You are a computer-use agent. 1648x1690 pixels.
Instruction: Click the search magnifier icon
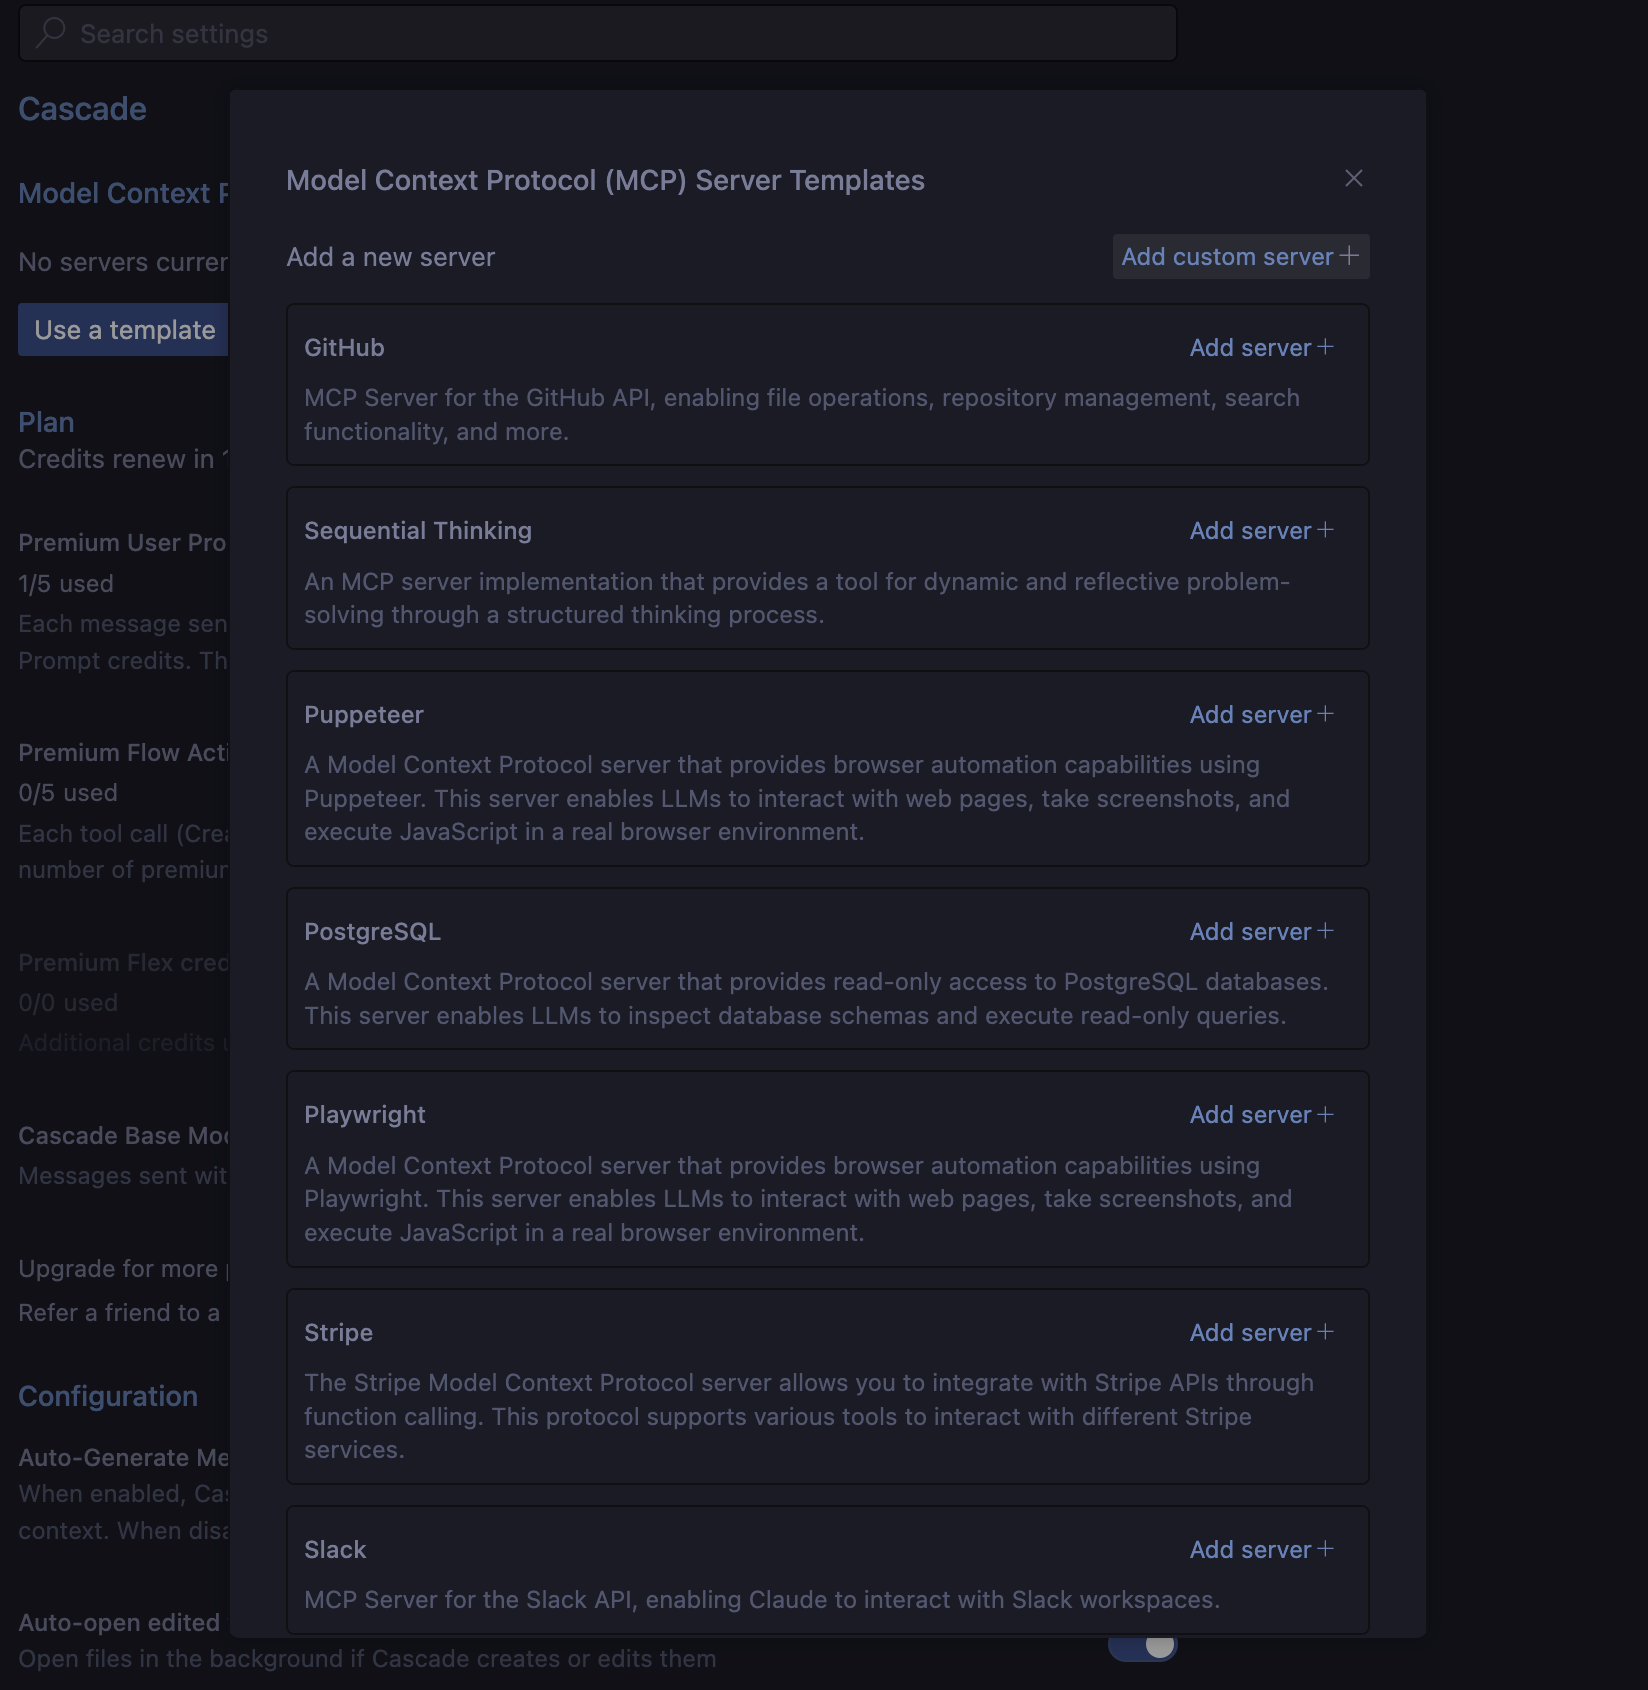[50, 33]
